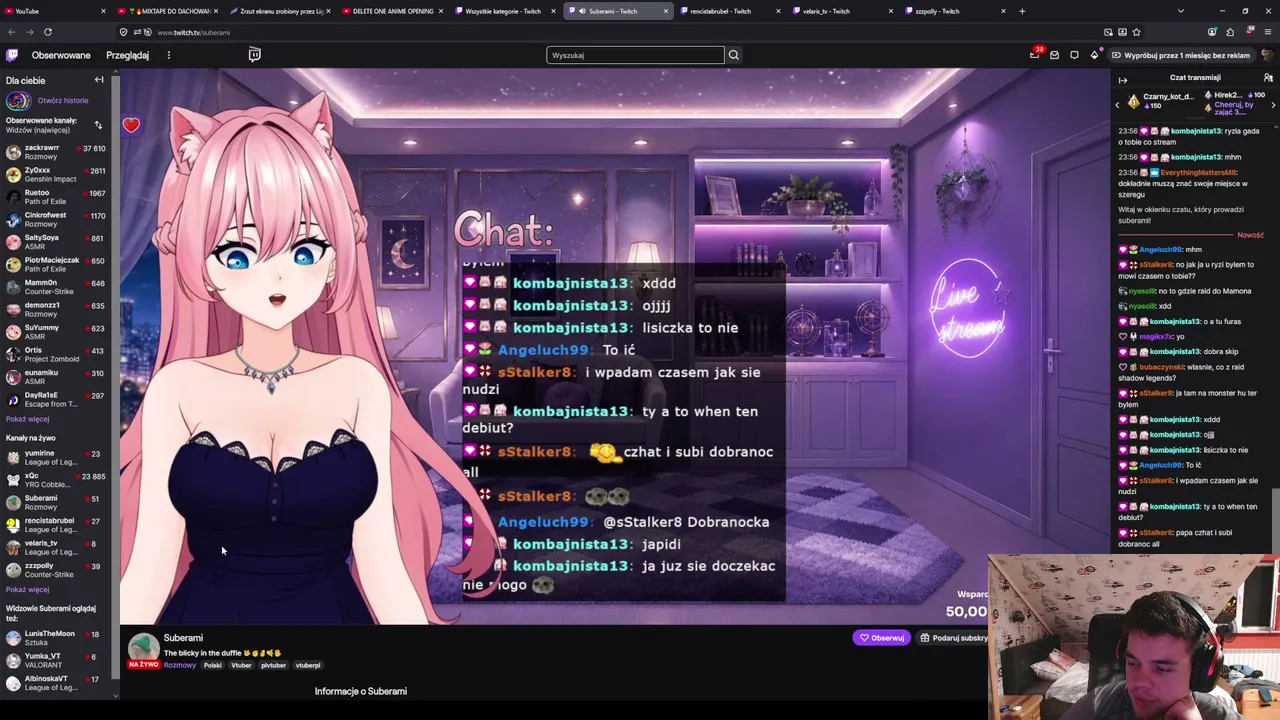Click the search magnifier button
This screenshot has width=1280, height=720.
coord(733,55)
